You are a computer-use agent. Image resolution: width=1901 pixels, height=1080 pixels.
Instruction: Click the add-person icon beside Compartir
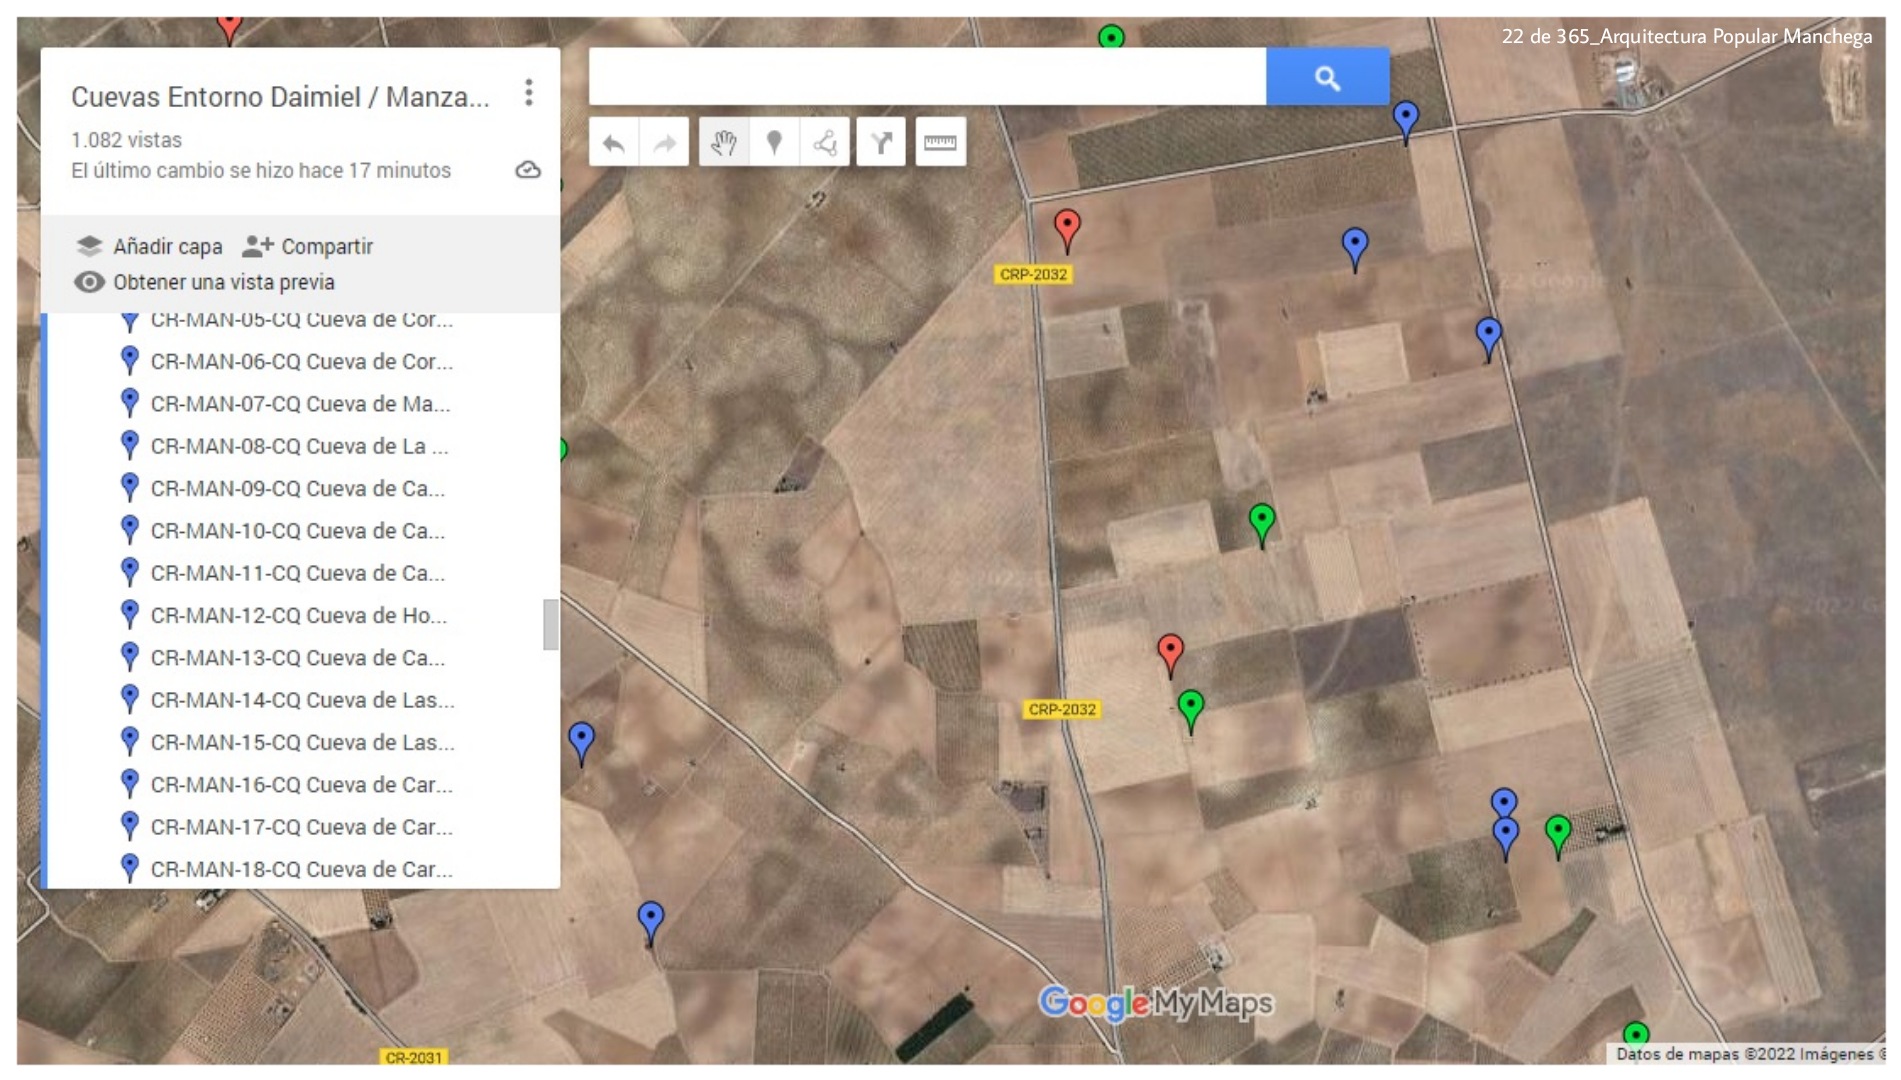(258, 246)
